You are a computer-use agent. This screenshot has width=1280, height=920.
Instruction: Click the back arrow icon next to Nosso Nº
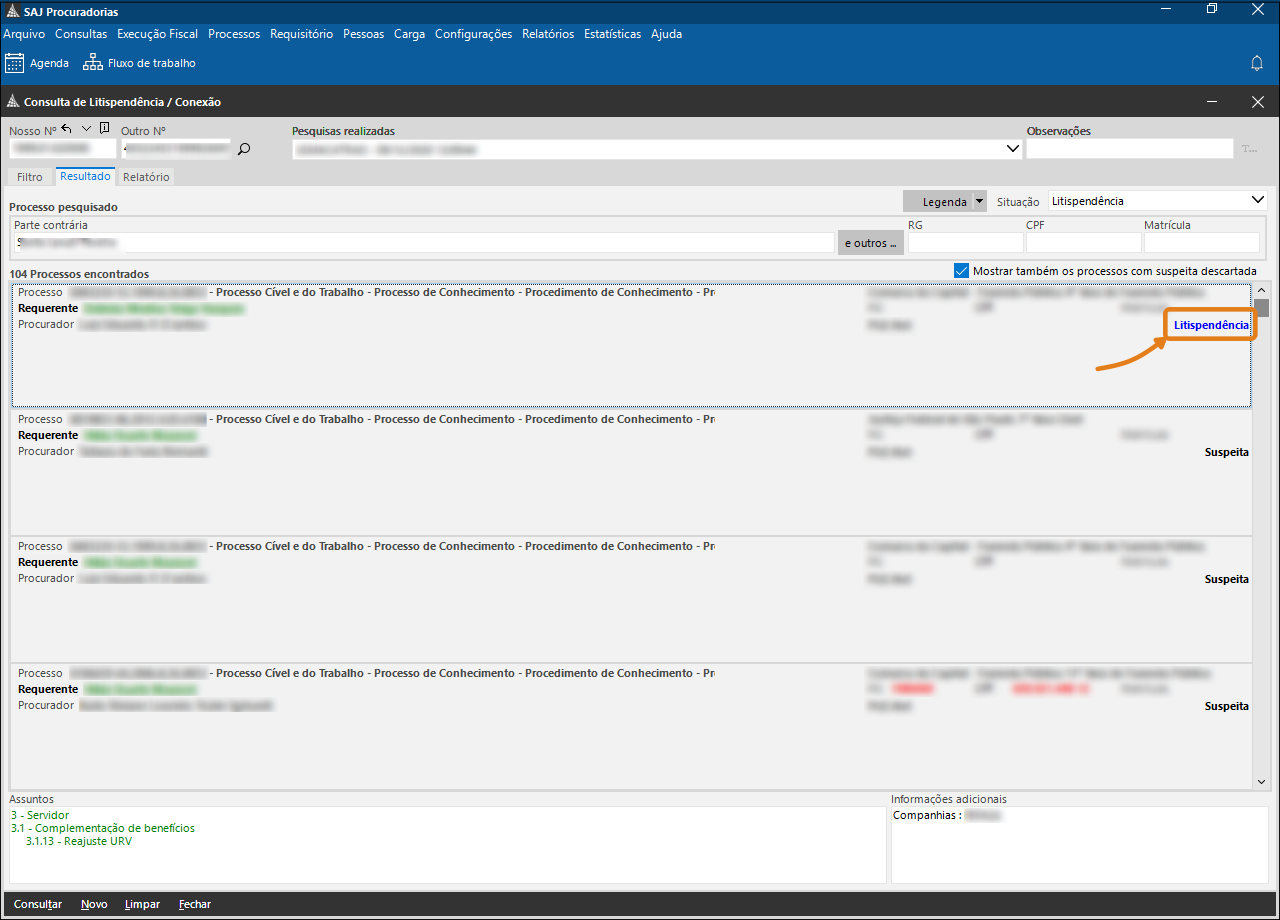click(67, 129)
